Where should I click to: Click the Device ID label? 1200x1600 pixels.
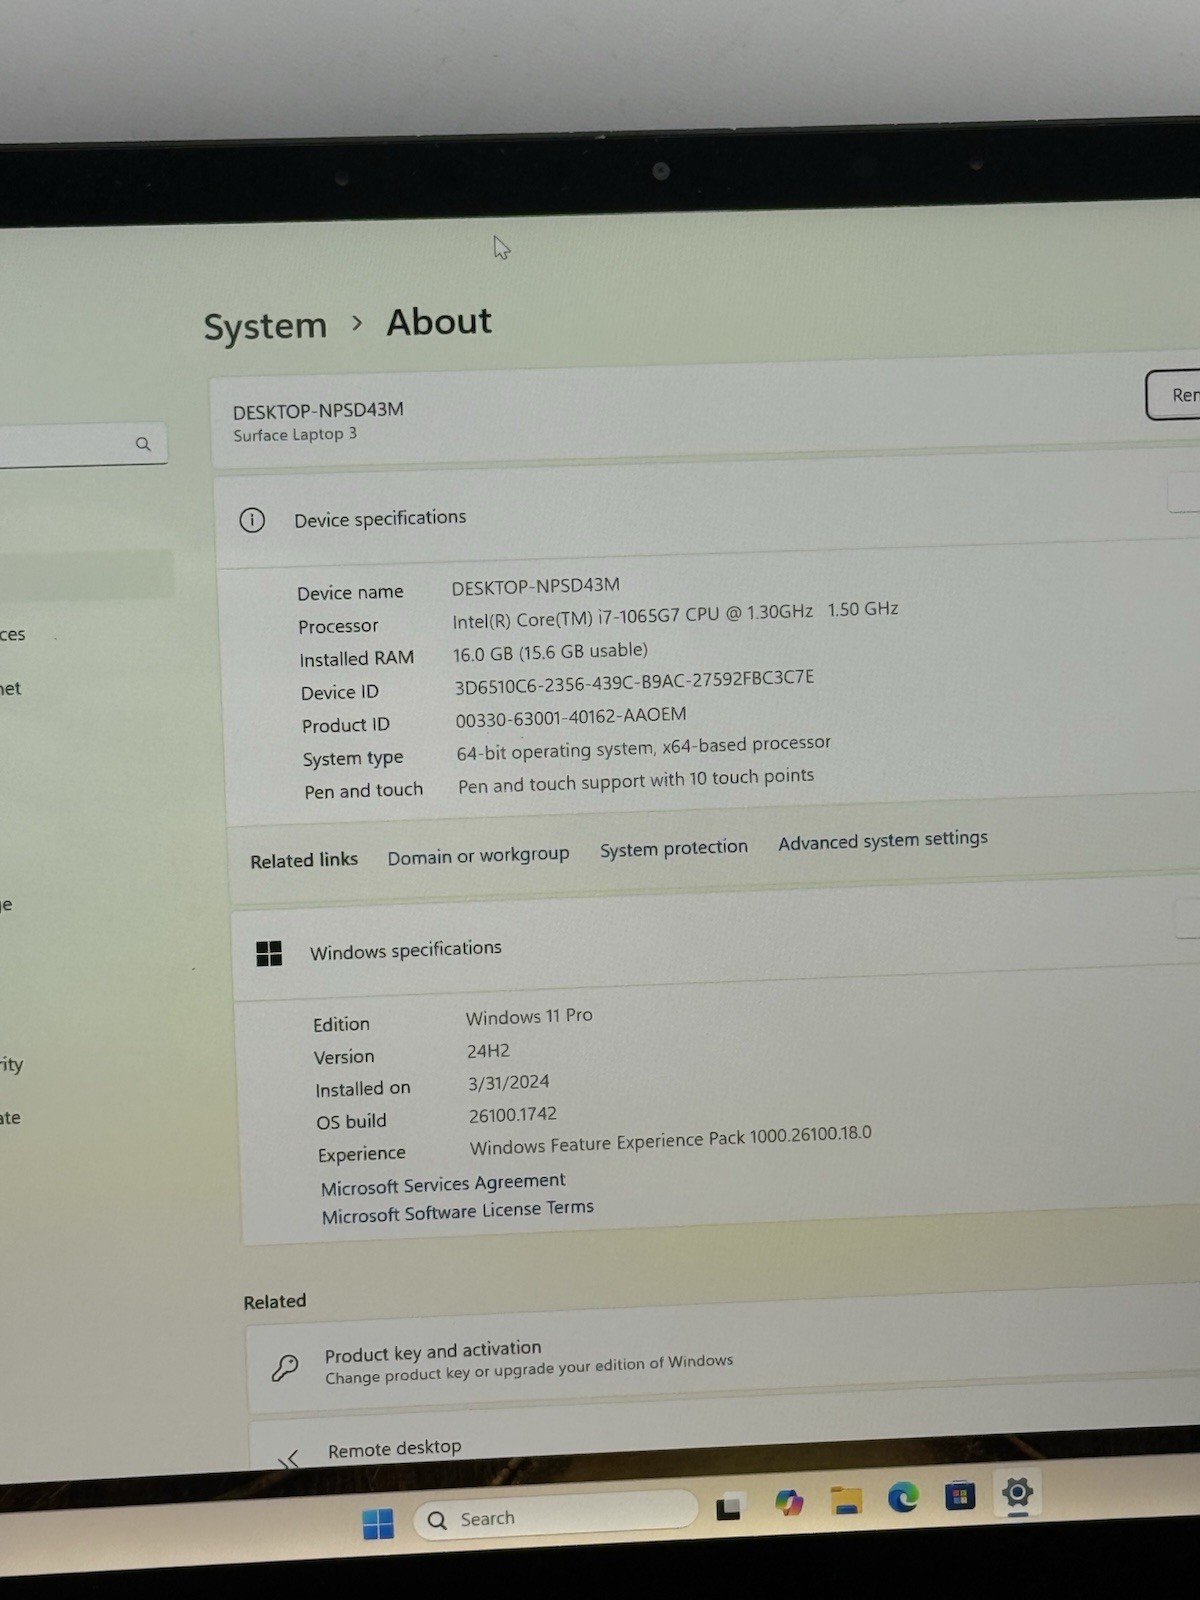(340, 692)
